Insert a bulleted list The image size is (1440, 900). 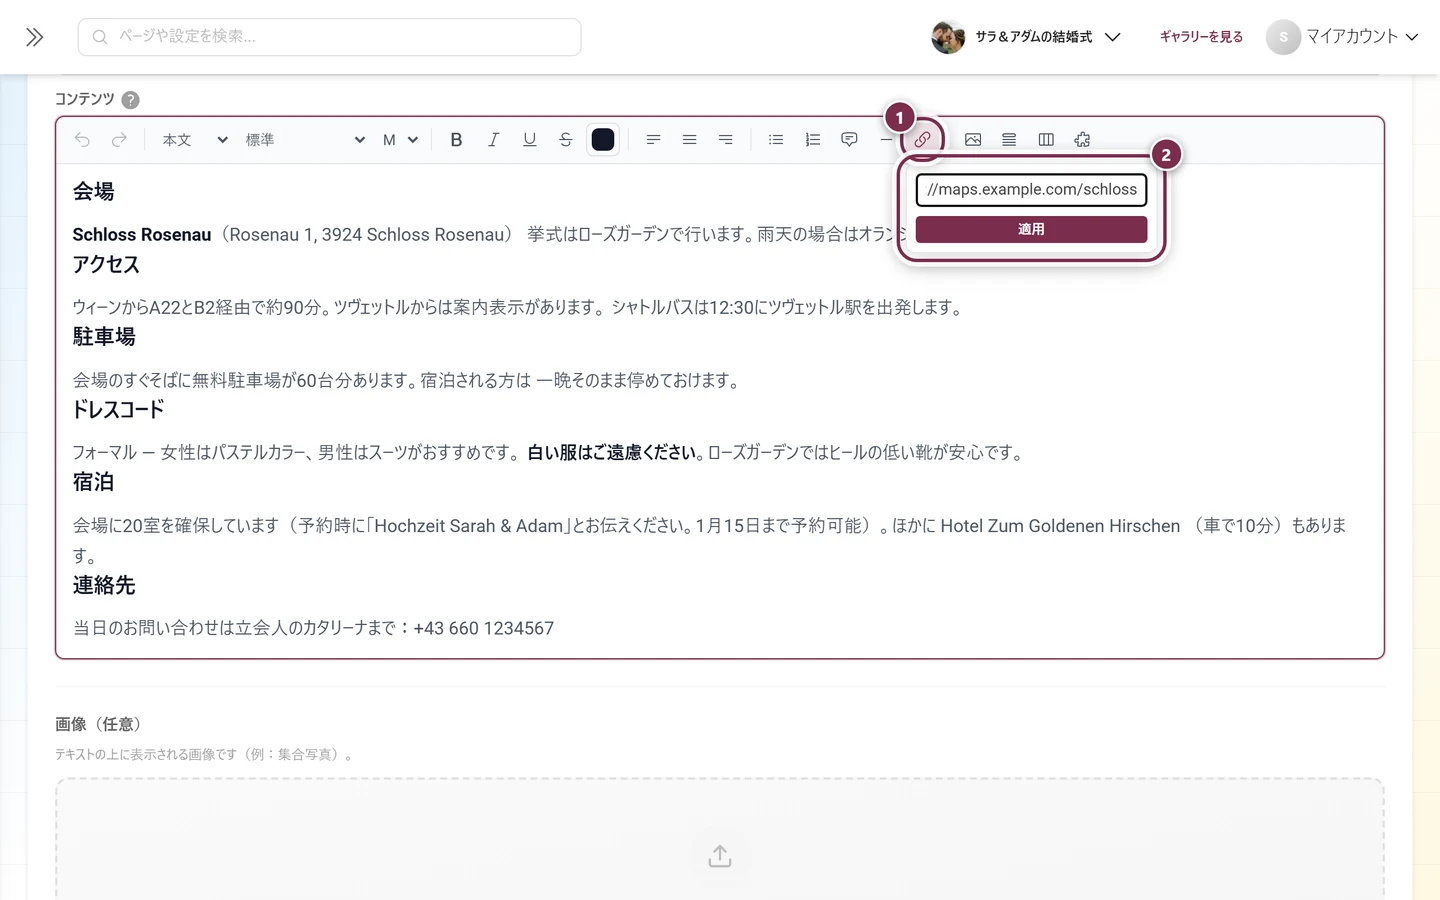tap(776, 140)
